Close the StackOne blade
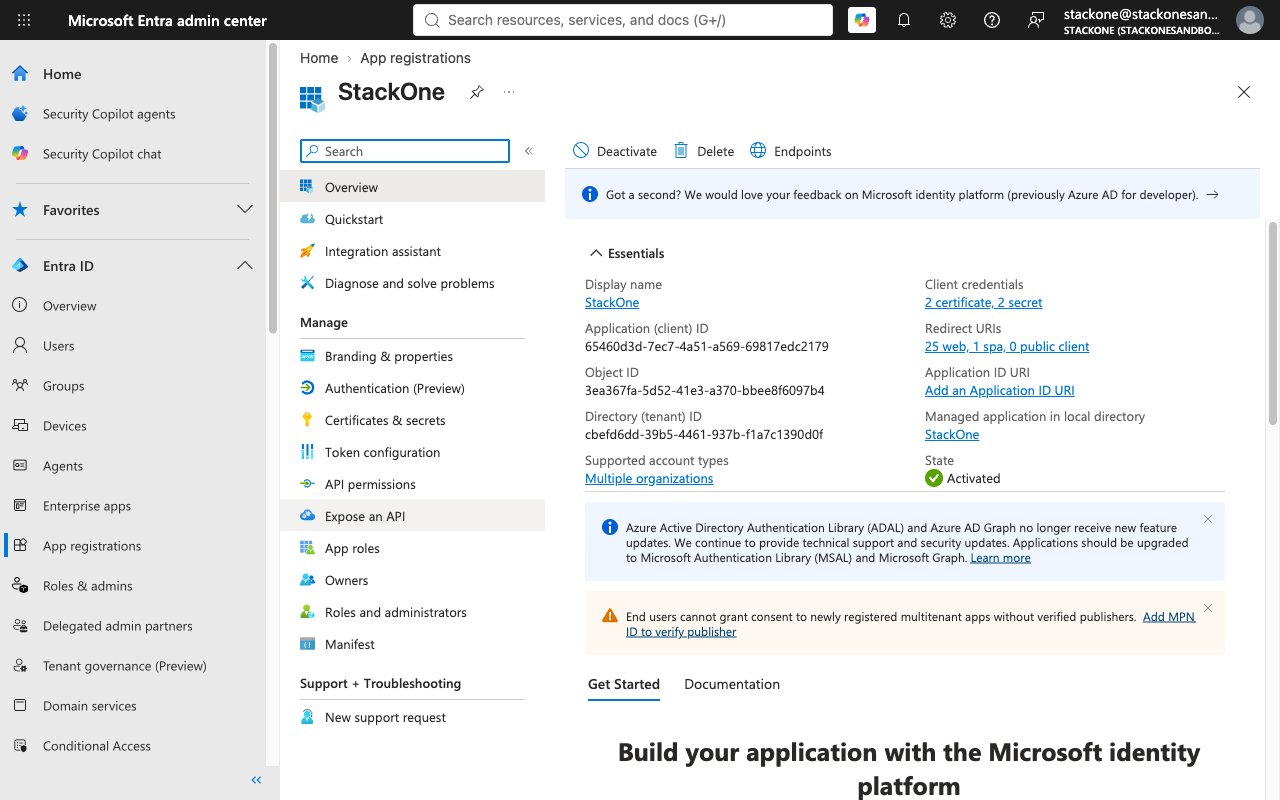The height and width of the screenshot is (800, 1280). click(1244, 92)
